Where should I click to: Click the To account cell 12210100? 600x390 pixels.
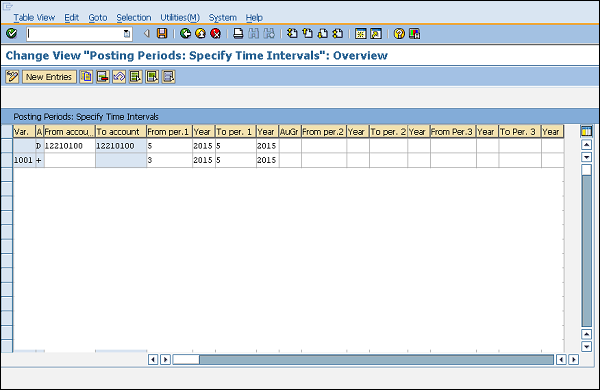(x=121, y=146)
